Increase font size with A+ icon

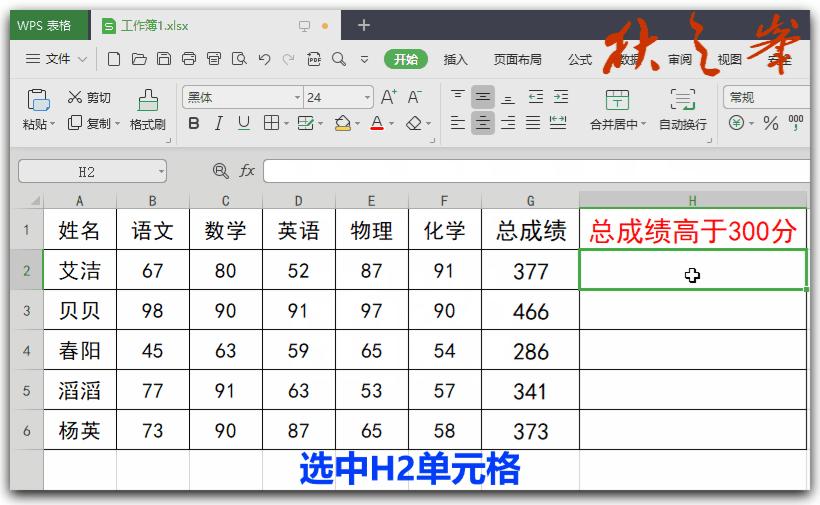point(389,97)
